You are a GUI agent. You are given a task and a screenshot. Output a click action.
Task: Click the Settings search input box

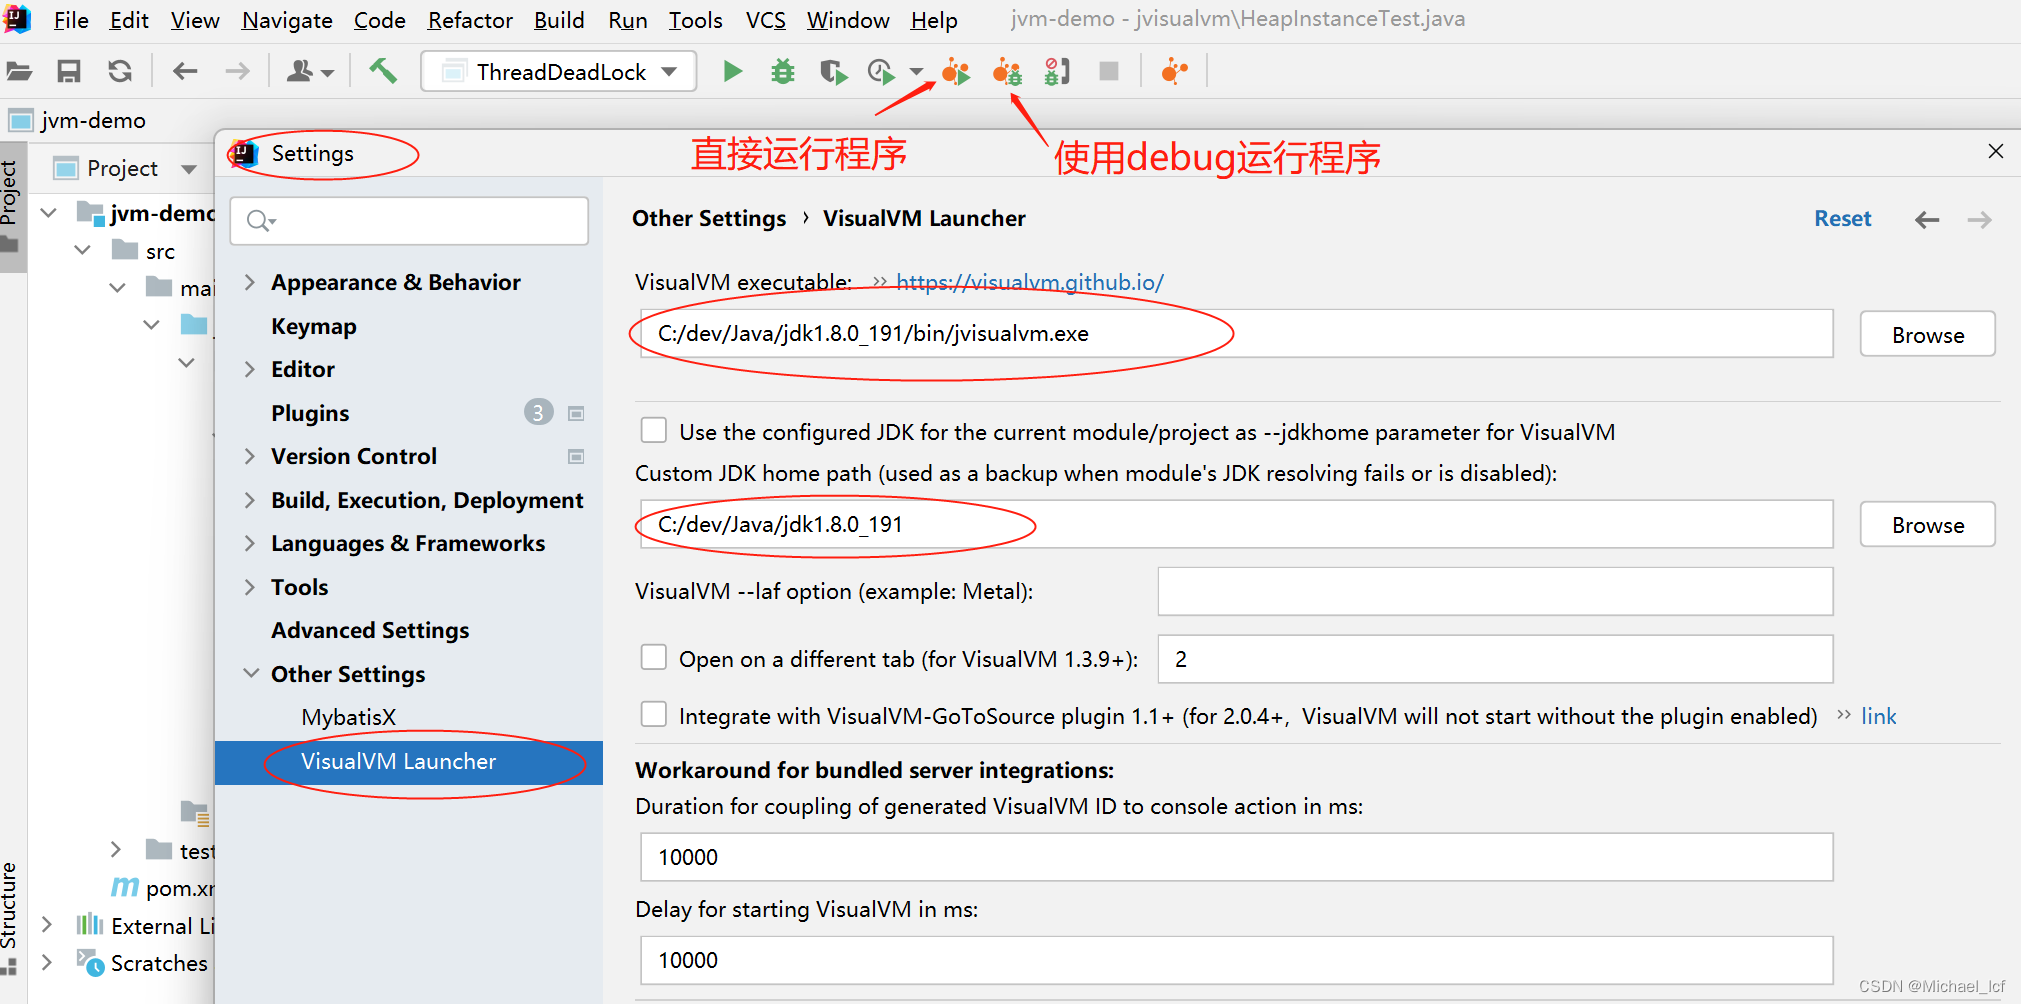pyautogui.click(x=409, y=220)
